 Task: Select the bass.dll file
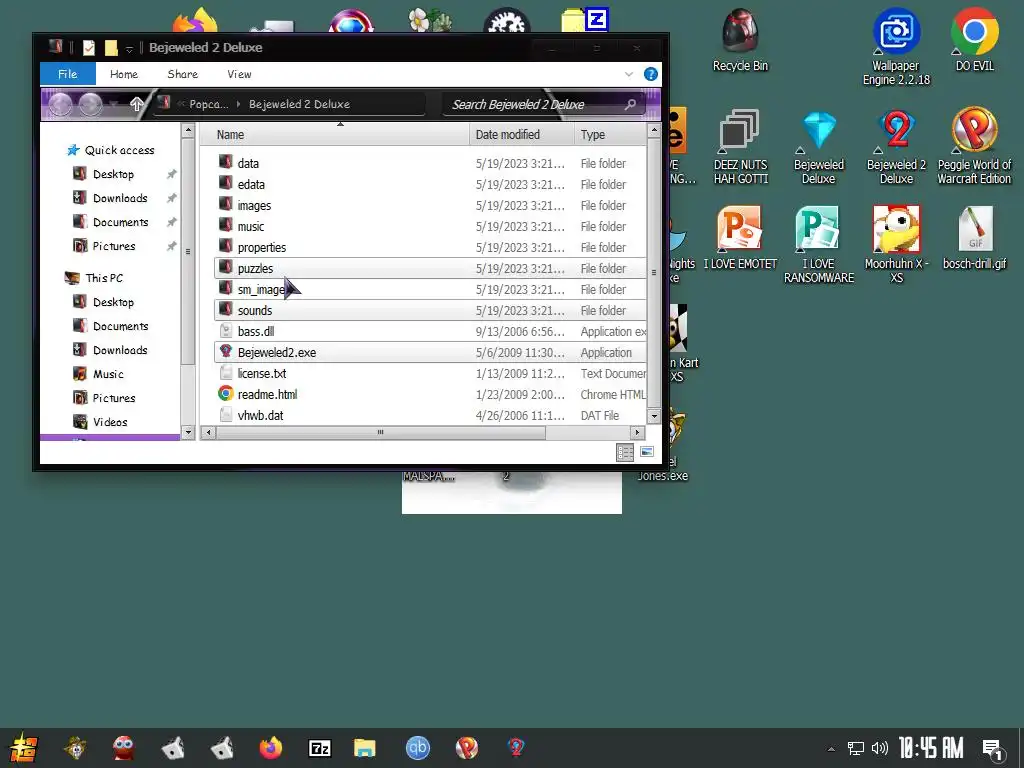click(x=256, y=331)
